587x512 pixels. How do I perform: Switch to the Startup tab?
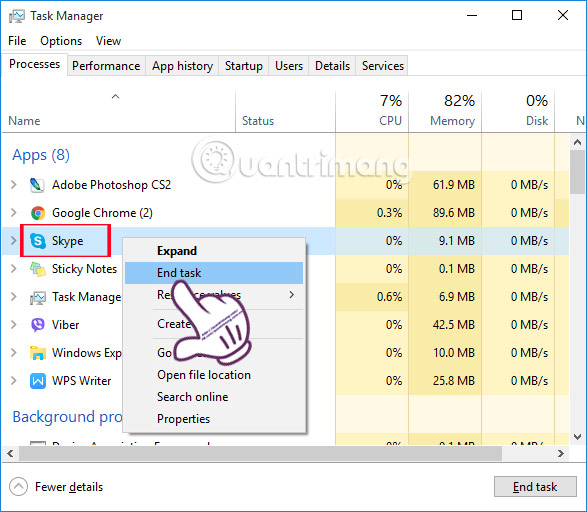244,66
